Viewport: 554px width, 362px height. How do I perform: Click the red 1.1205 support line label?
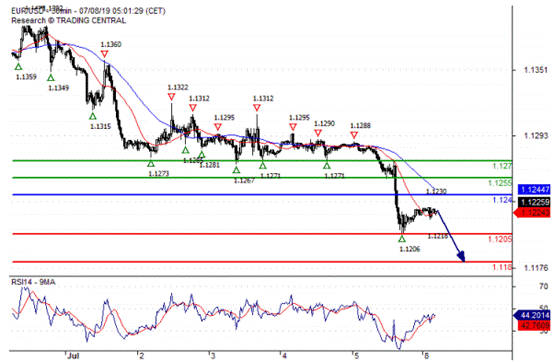click(x=500, y=239)
